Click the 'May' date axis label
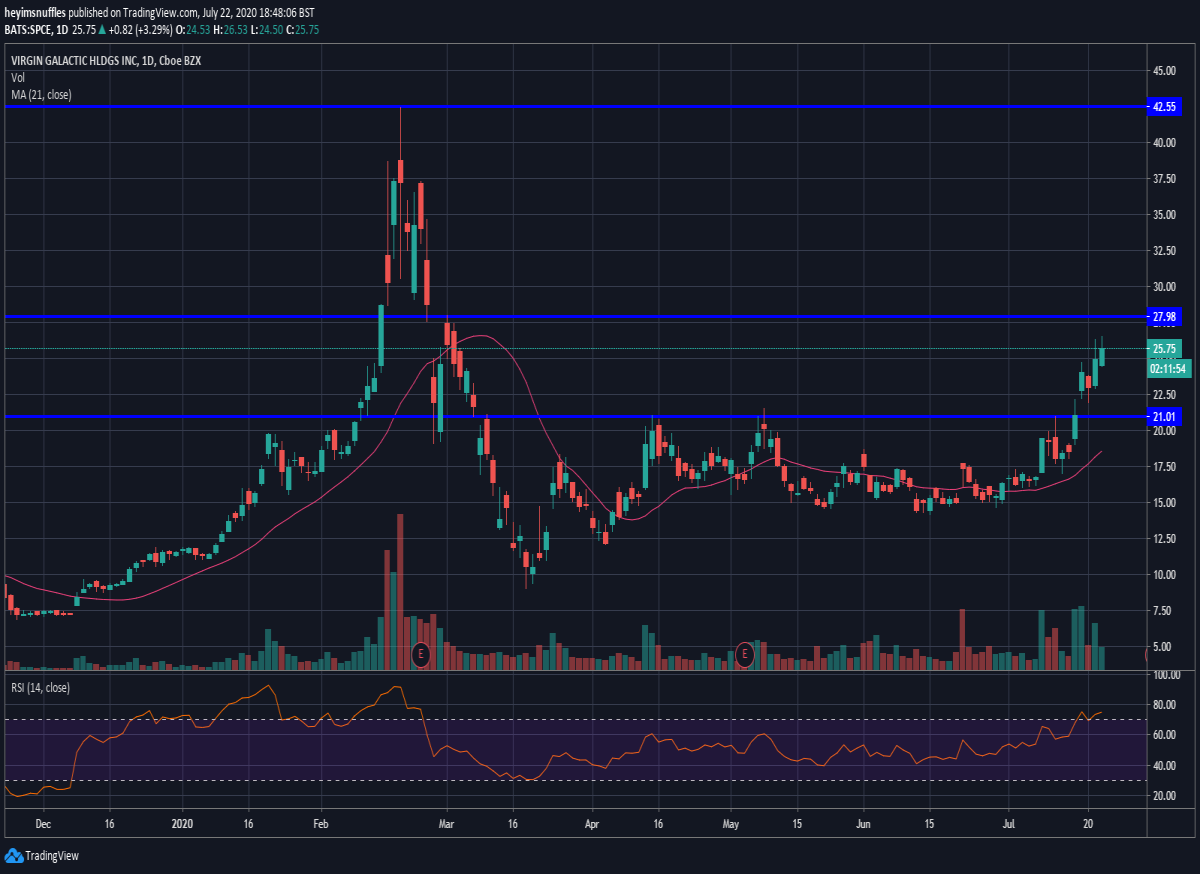 point(730,826)
